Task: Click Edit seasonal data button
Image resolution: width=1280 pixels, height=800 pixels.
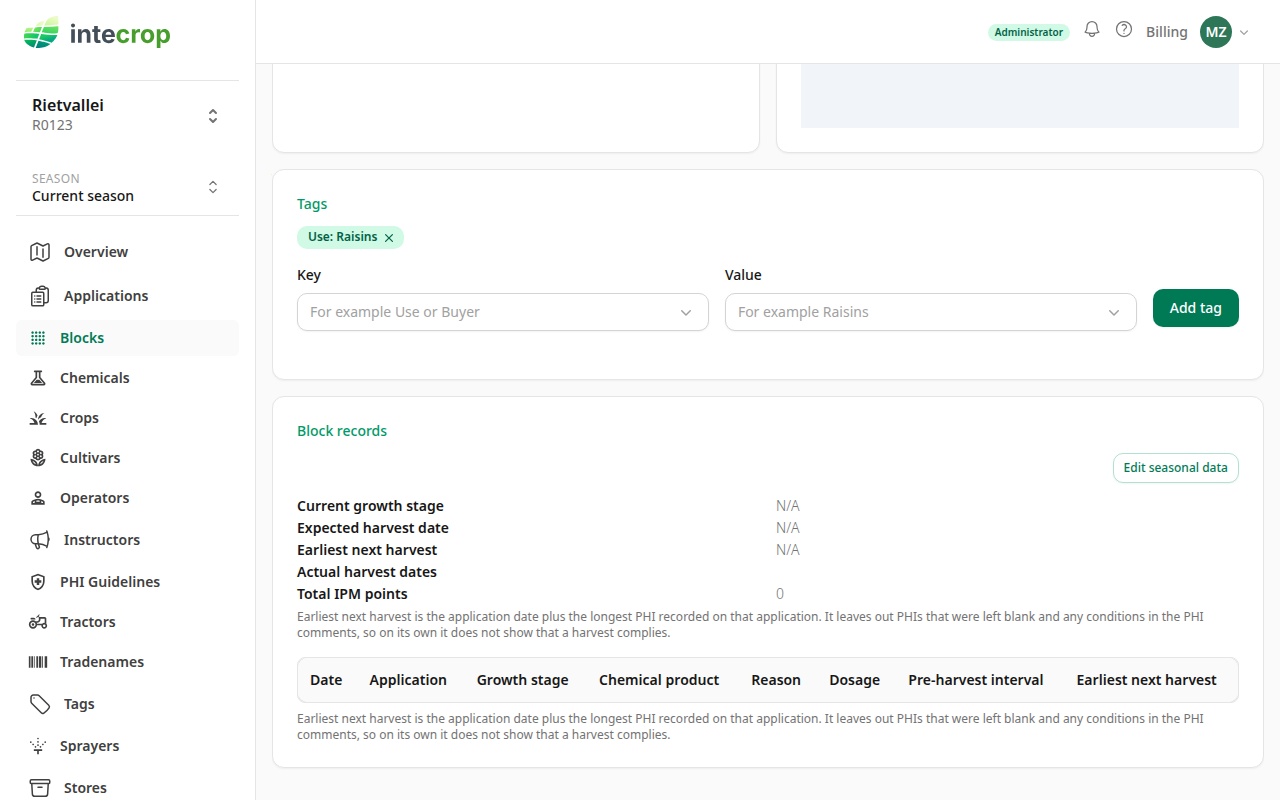Action: point(1176,468)
